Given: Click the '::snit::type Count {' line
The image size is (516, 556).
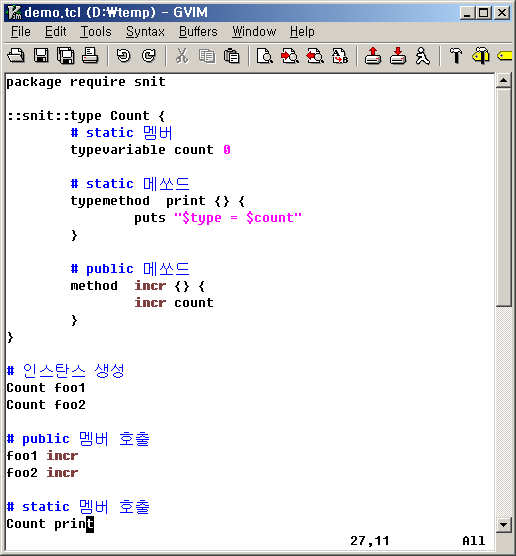Looking at the screenshot, I should 86,116.
